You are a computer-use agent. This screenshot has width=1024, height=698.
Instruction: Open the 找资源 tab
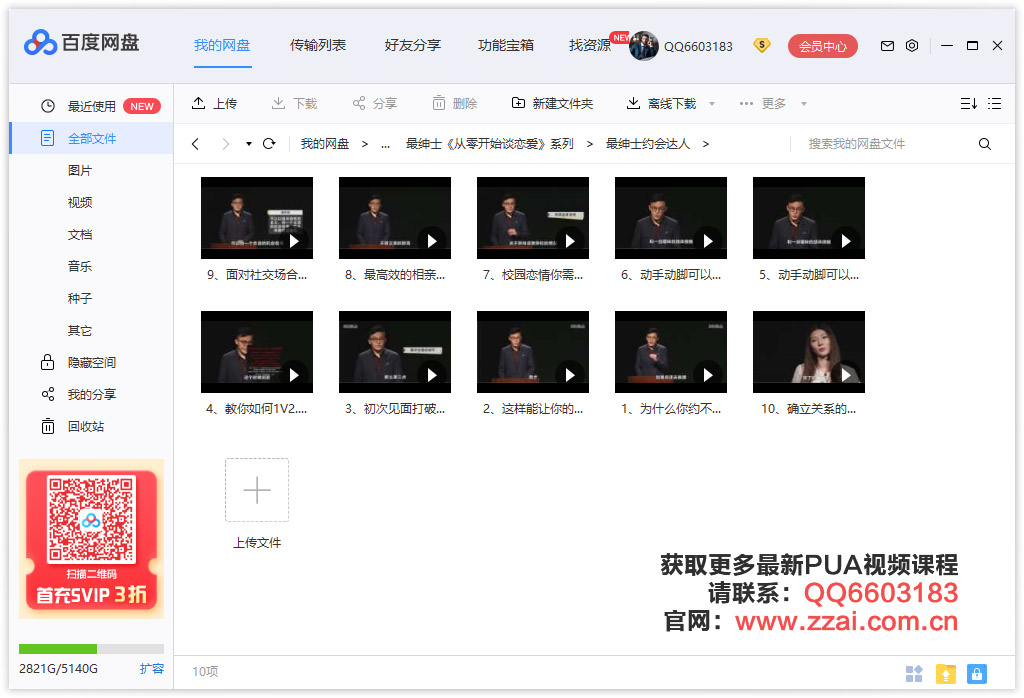(x=590, y=45)
